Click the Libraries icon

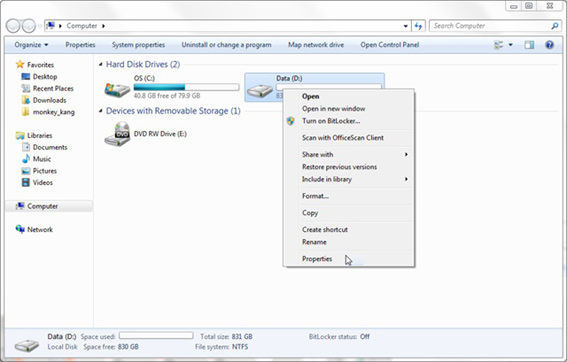20,135
